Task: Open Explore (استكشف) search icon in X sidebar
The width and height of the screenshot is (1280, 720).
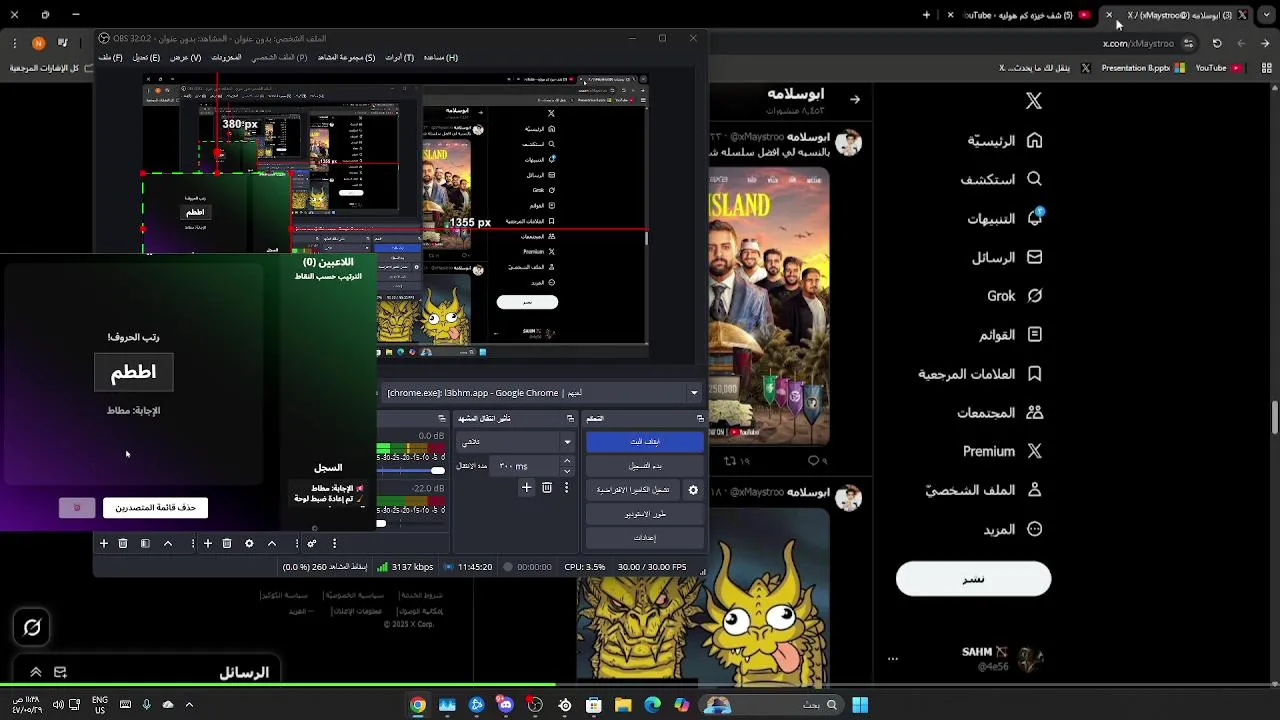Action: (x=1034, y=179)
